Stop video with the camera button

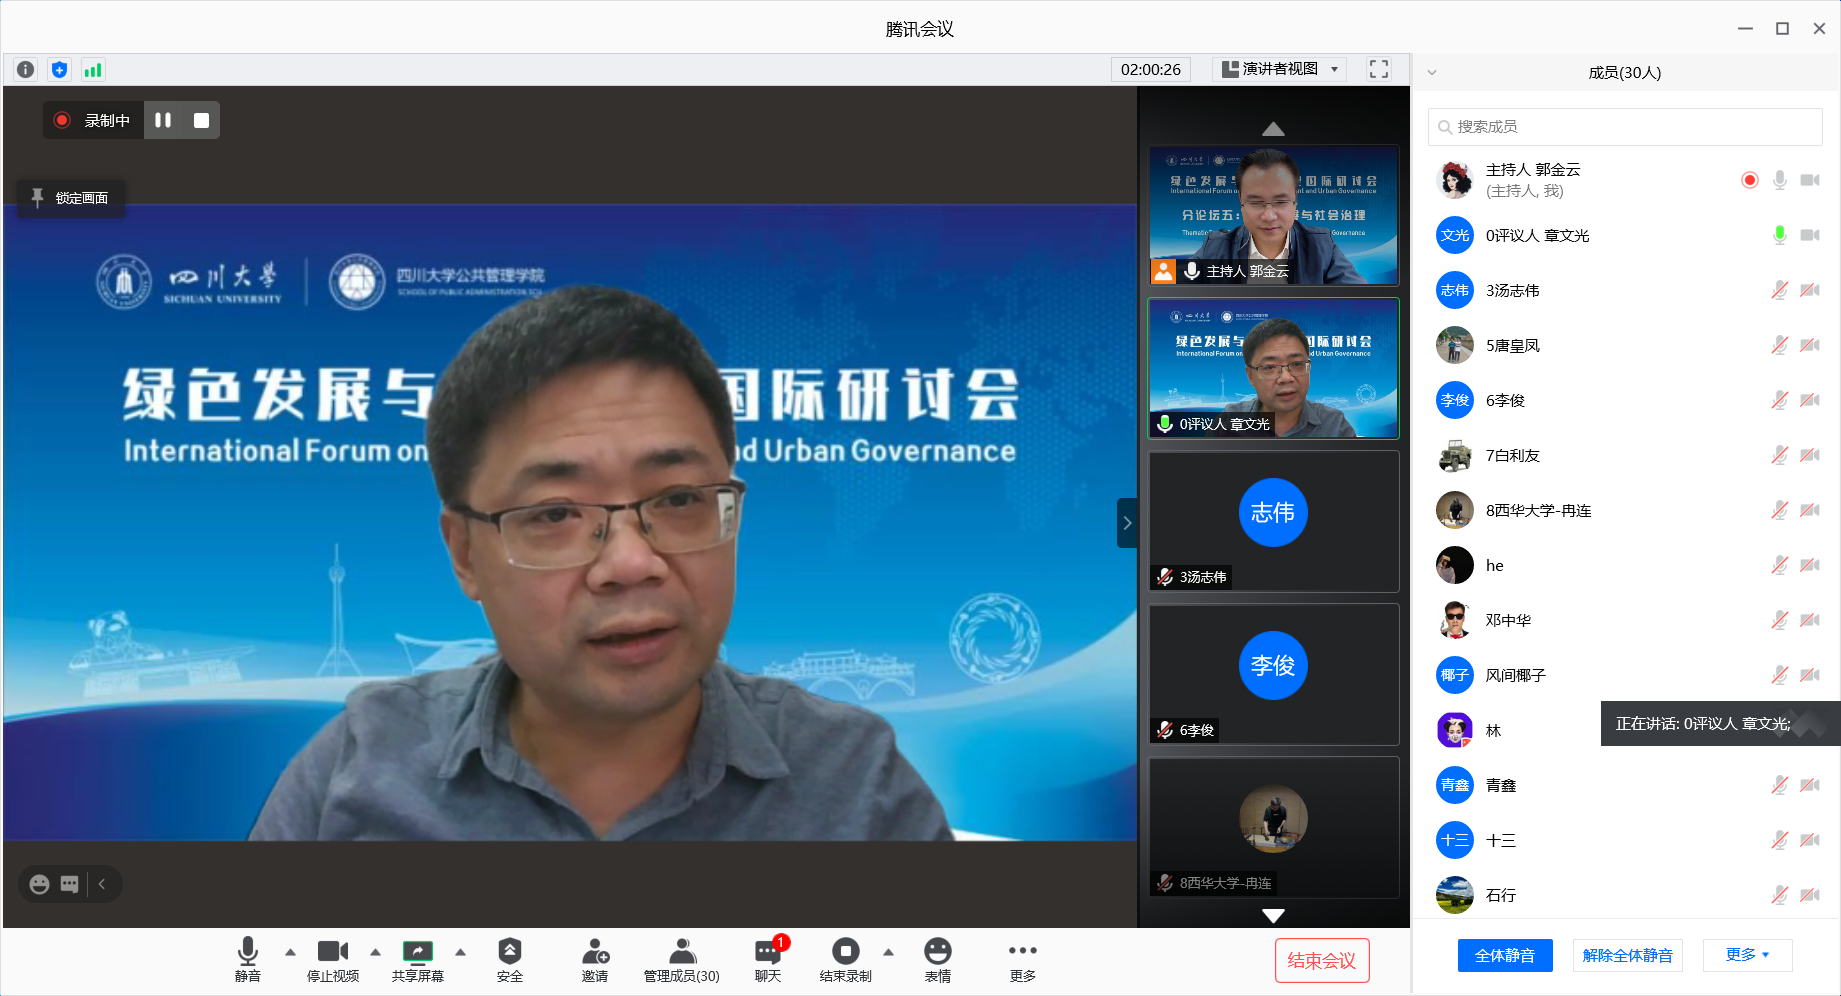tap(332, 959)
